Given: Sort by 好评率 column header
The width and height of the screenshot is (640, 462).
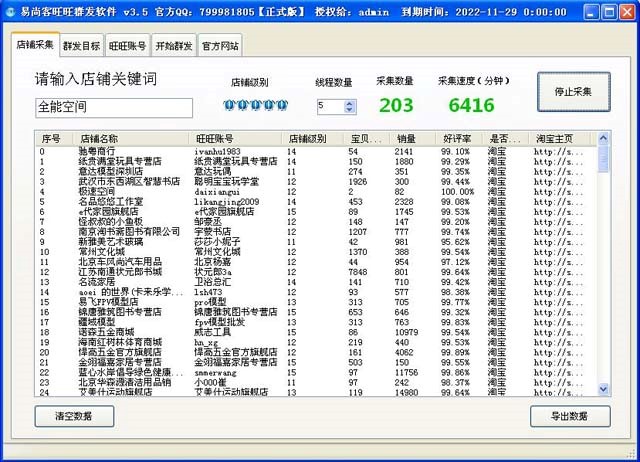Looking at the screenshot, I should point(458,139).
